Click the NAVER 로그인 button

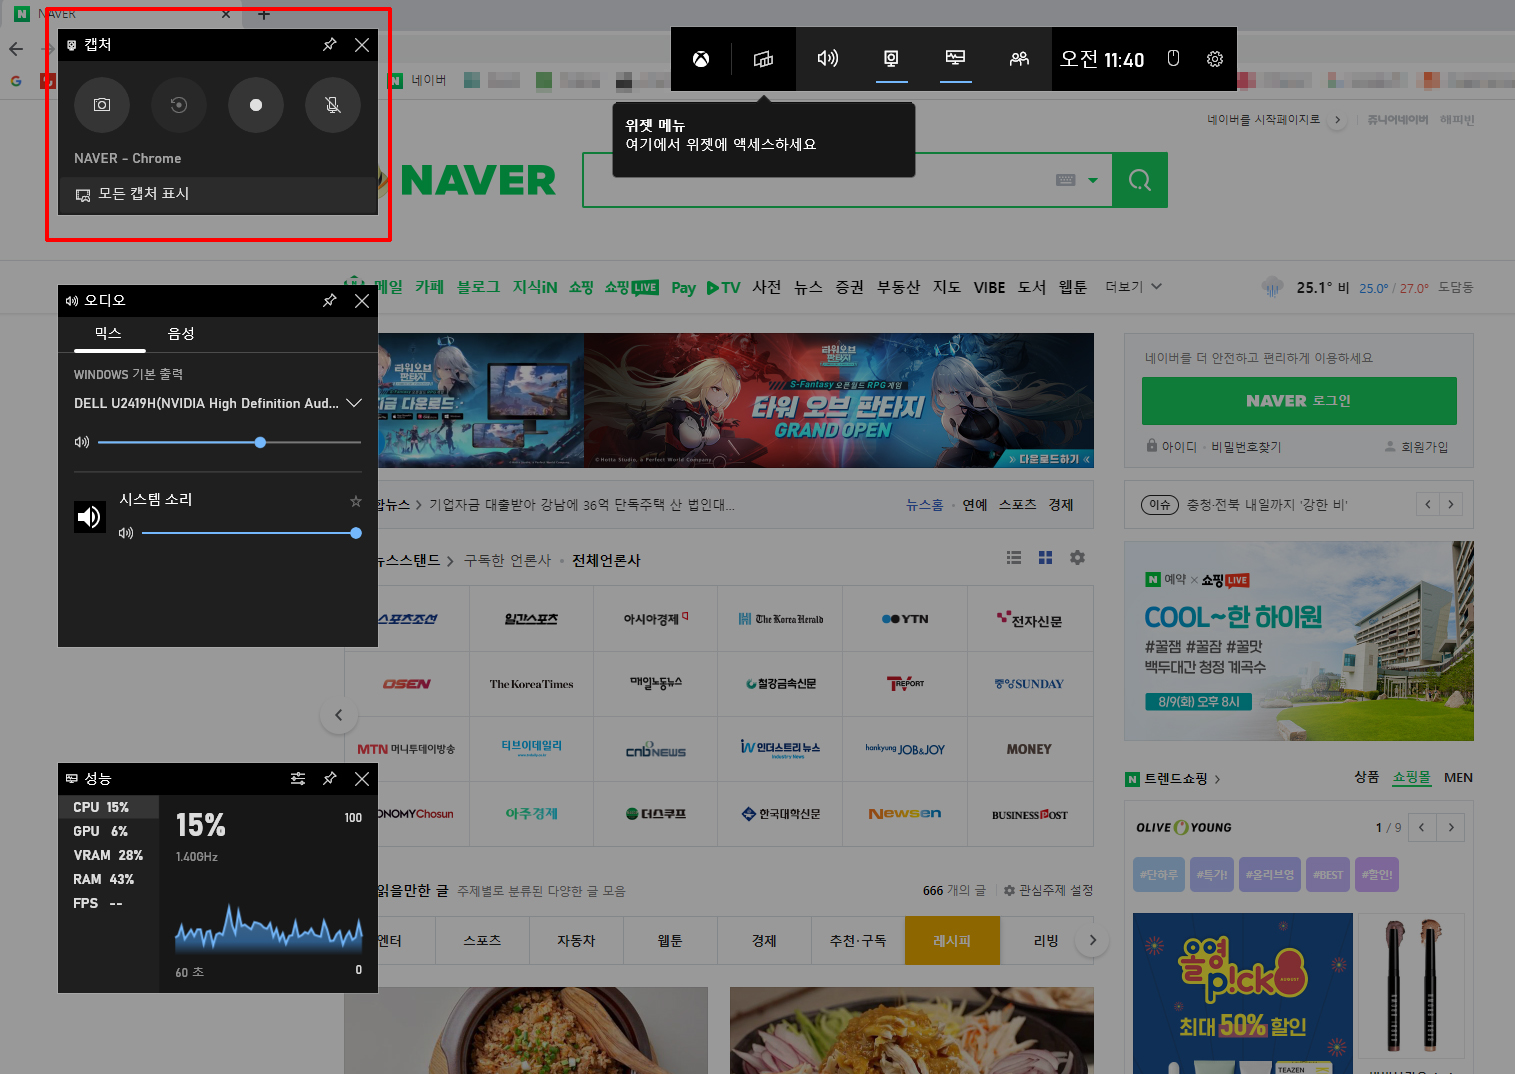1299,401
